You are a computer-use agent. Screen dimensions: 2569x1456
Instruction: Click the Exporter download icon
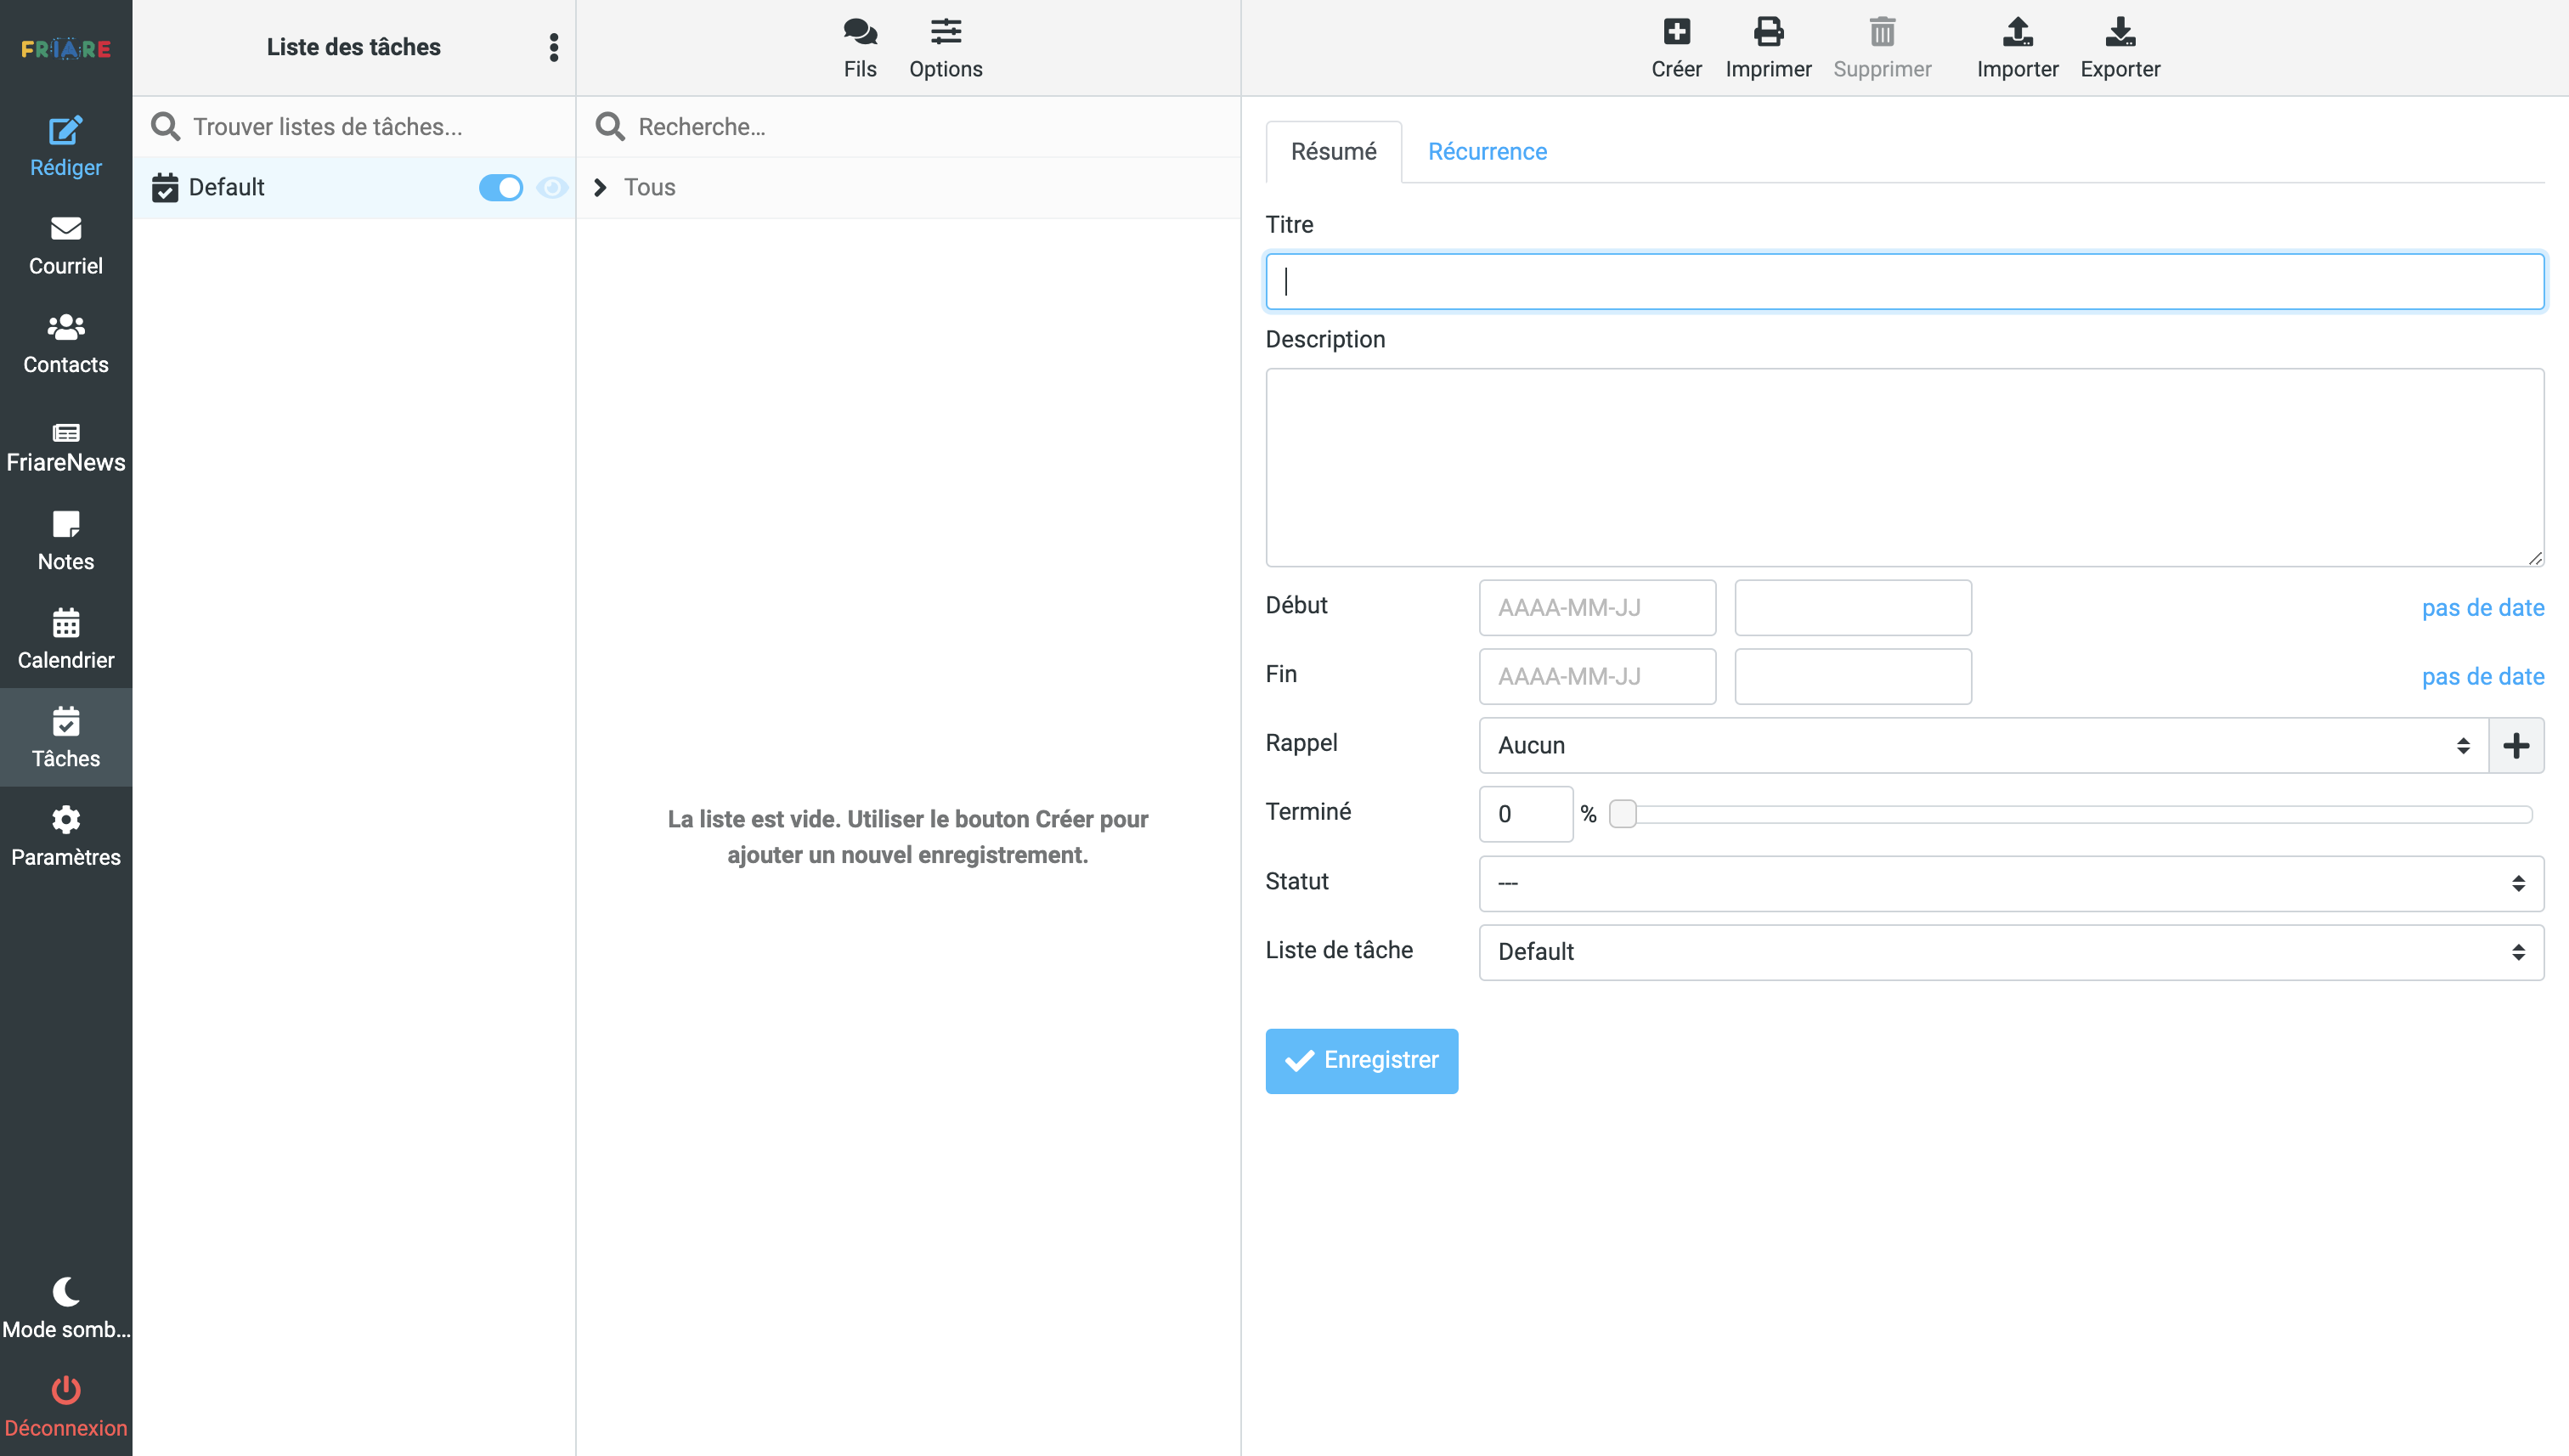pos(2119,33)
